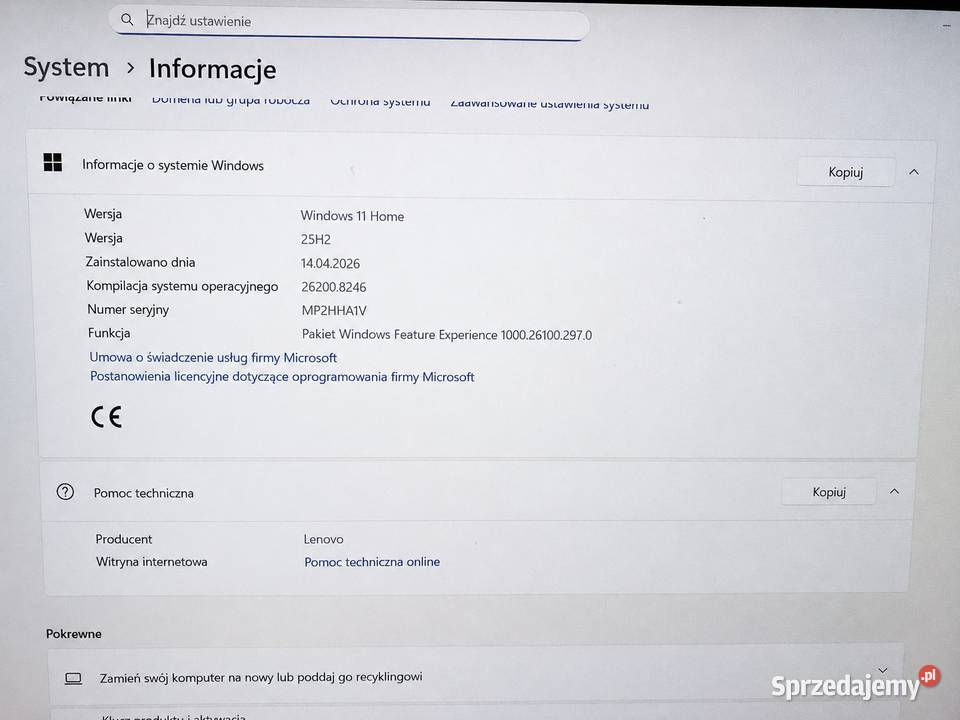Click the Funkcja label

pyautogui.click(x=109, y=333)
